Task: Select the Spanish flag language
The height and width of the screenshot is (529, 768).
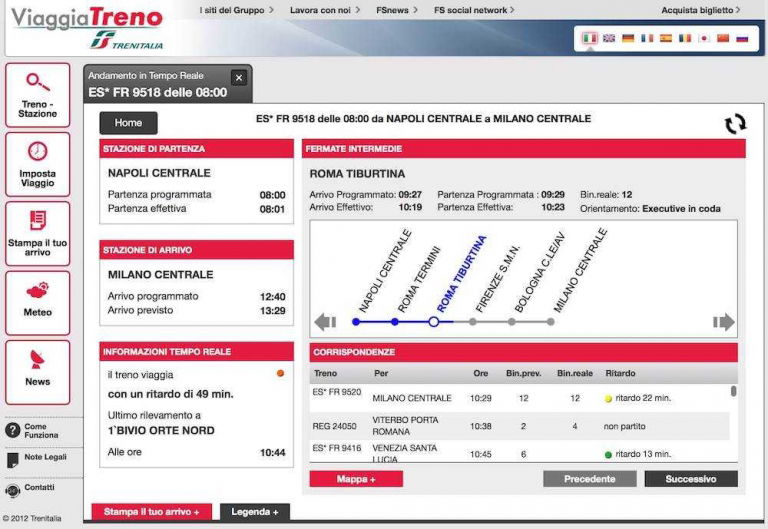Action: (666, 38)
